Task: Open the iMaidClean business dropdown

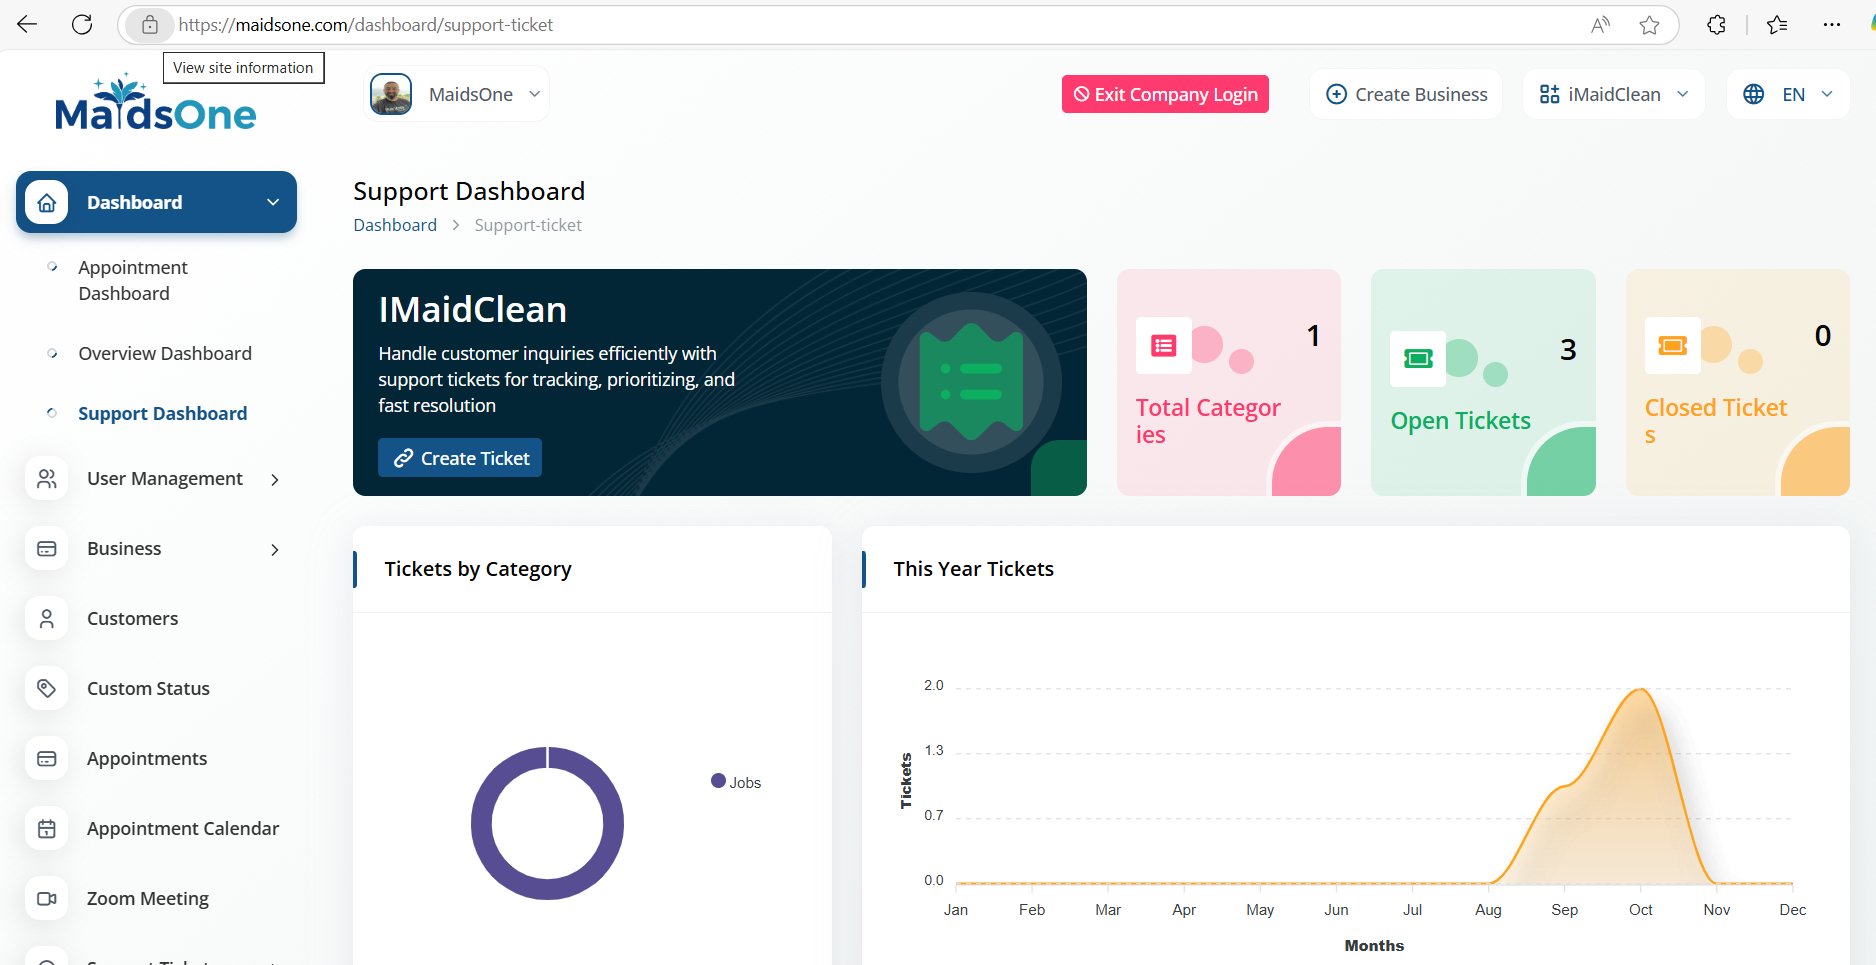Action: point(1613,95)
